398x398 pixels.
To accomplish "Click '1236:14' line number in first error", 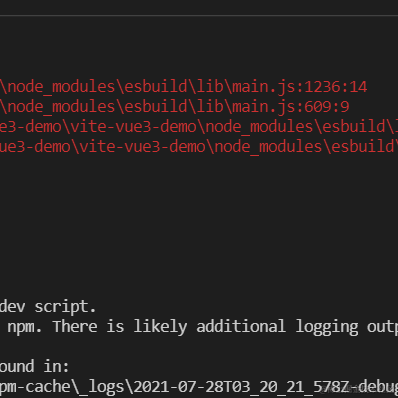I will pyautogui.click(x=336, y=87).
